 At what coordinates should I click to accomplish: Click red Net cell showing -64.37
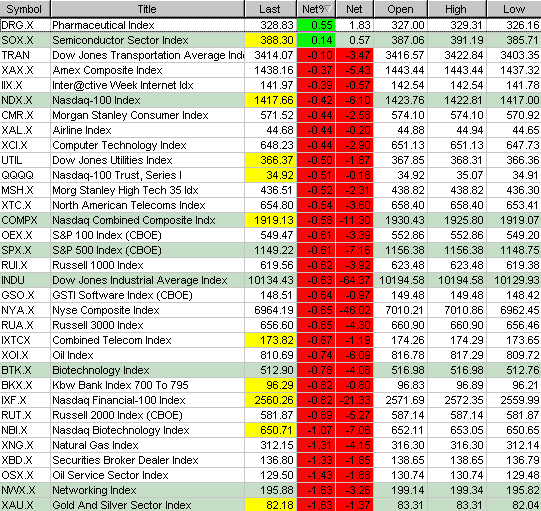[355, 280]
